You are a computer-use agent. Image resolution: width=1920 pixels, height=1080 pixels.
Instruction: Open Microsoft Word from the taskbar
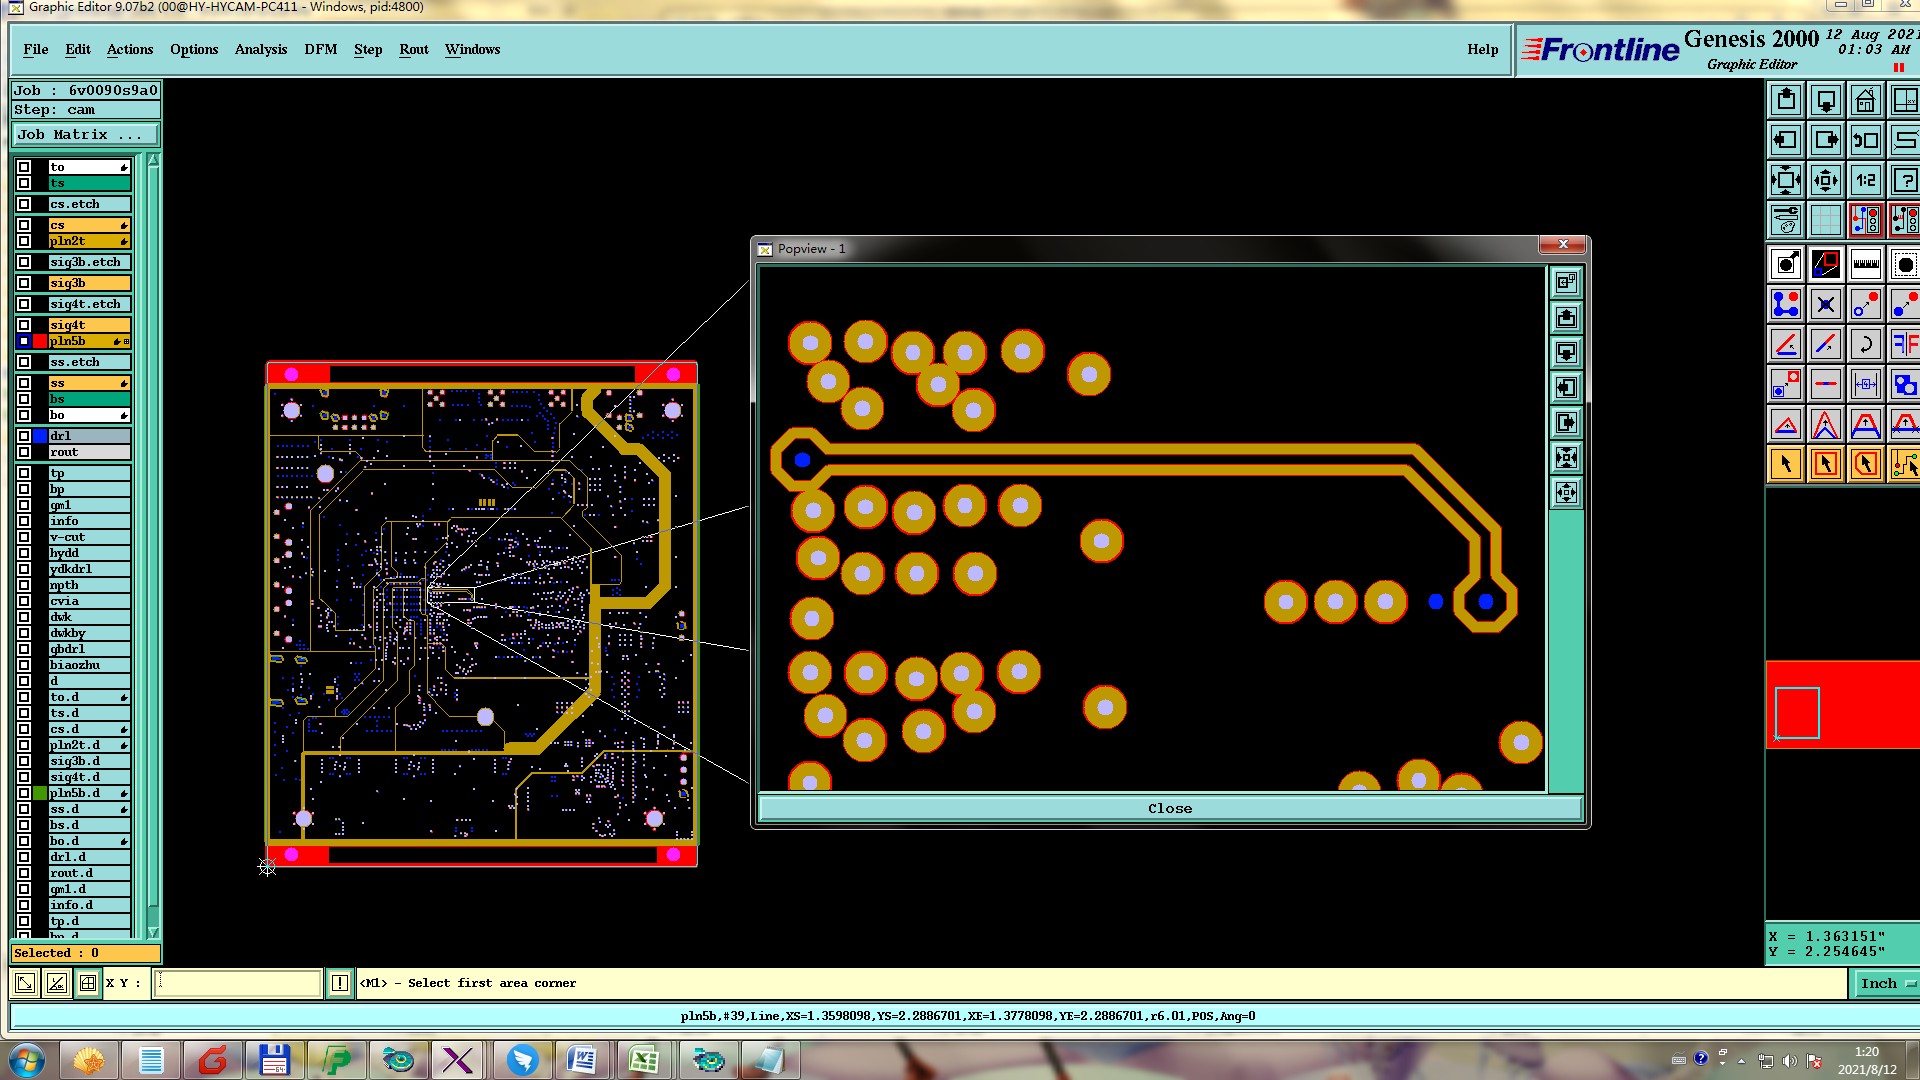pyautogui.click(x=581, y=1060)
